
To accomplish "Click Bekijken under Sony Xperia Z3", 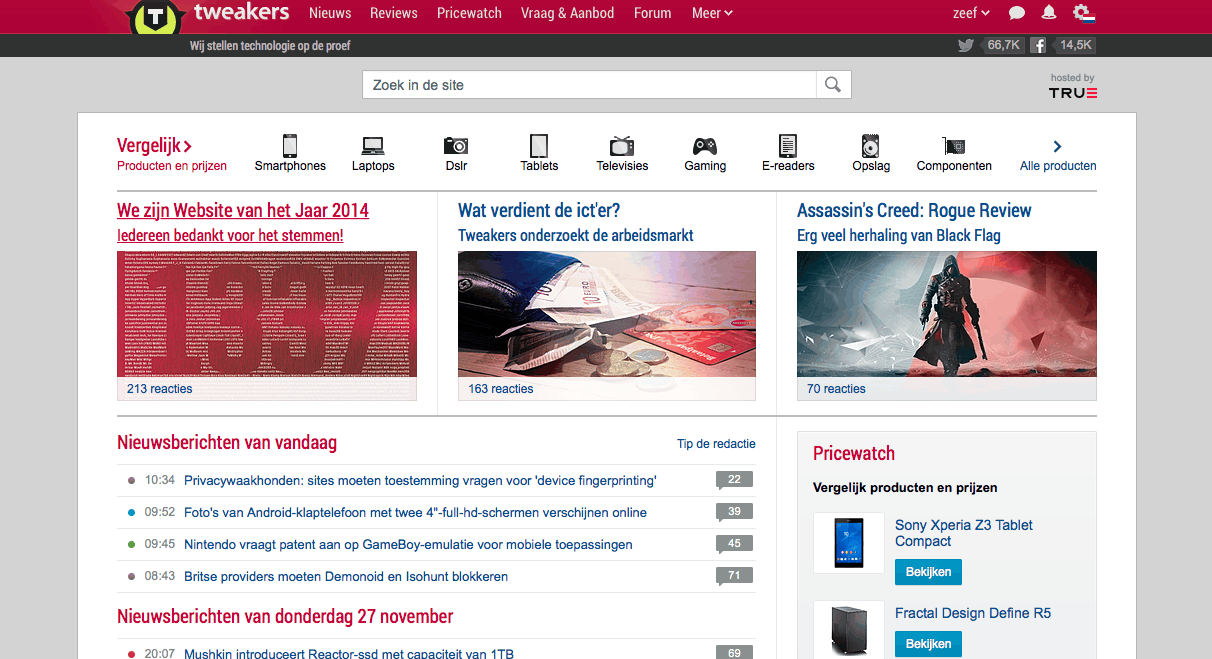I will click(x=929, y=573).
